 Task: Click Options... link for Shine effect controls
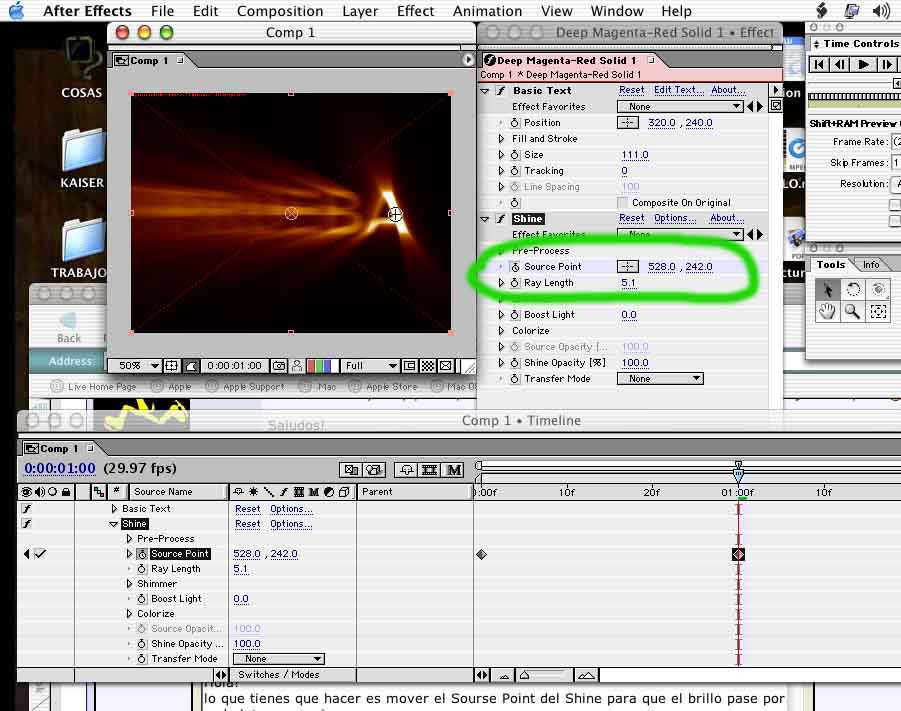pos(675,218)
